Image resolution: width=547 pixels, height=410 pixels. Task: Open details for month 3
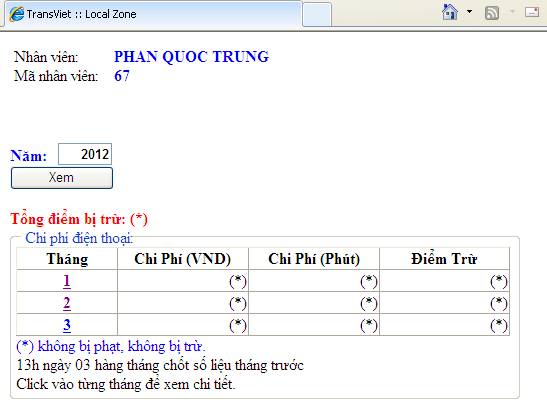click(x=67, y=325)
